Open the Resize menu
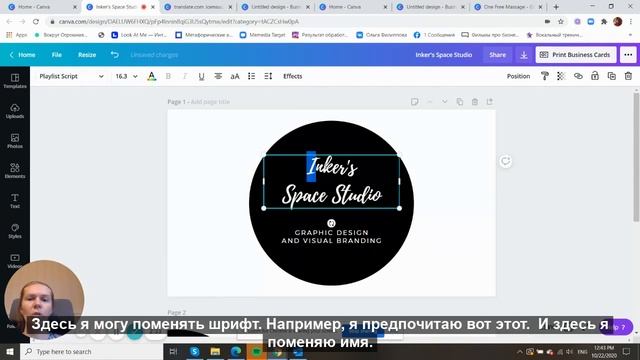The height and width of the screenshot is (360, 640). pos(87,55)
